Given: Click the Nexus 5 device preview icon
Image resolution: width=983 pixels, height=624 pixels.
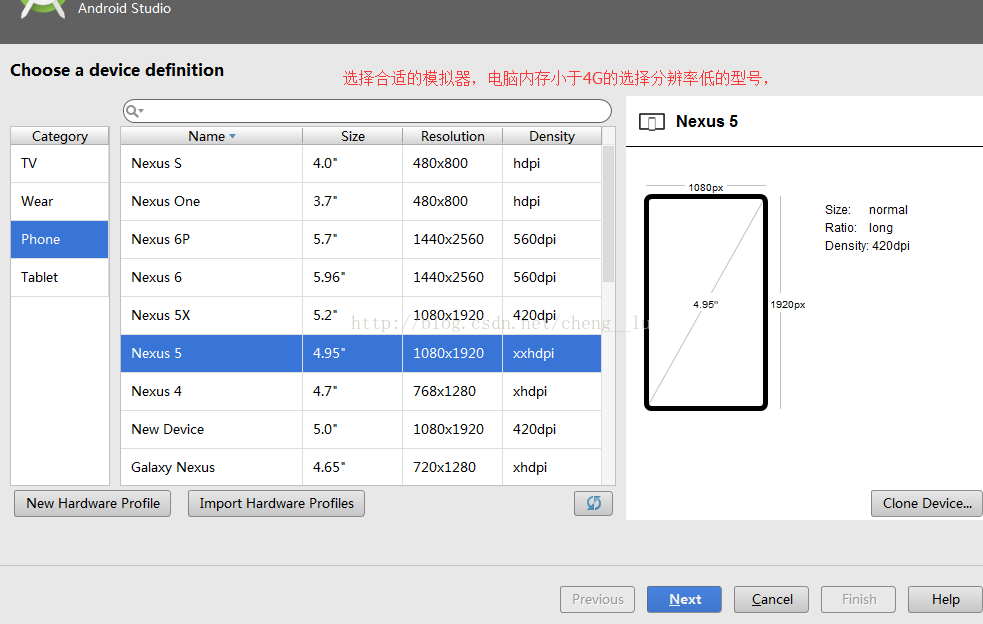Looking at the screenshot, I should pyautogui.click(x=651, y=122).
